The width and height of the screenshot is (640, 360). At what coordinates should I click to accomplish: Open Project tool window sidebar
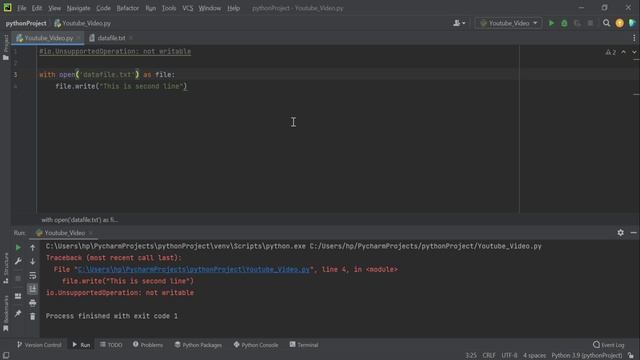coord(6,47)
